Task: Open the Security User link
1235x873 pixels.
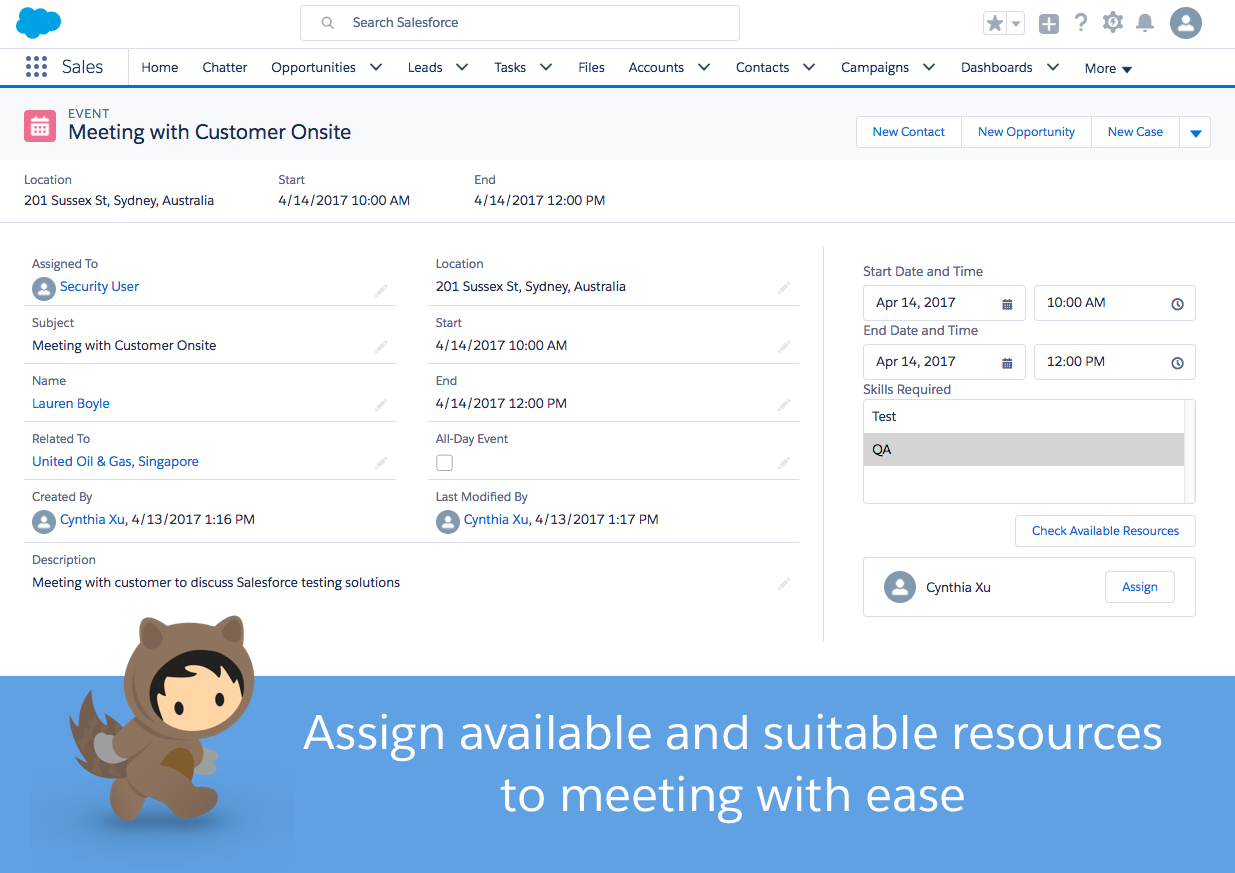Action: 99,287
